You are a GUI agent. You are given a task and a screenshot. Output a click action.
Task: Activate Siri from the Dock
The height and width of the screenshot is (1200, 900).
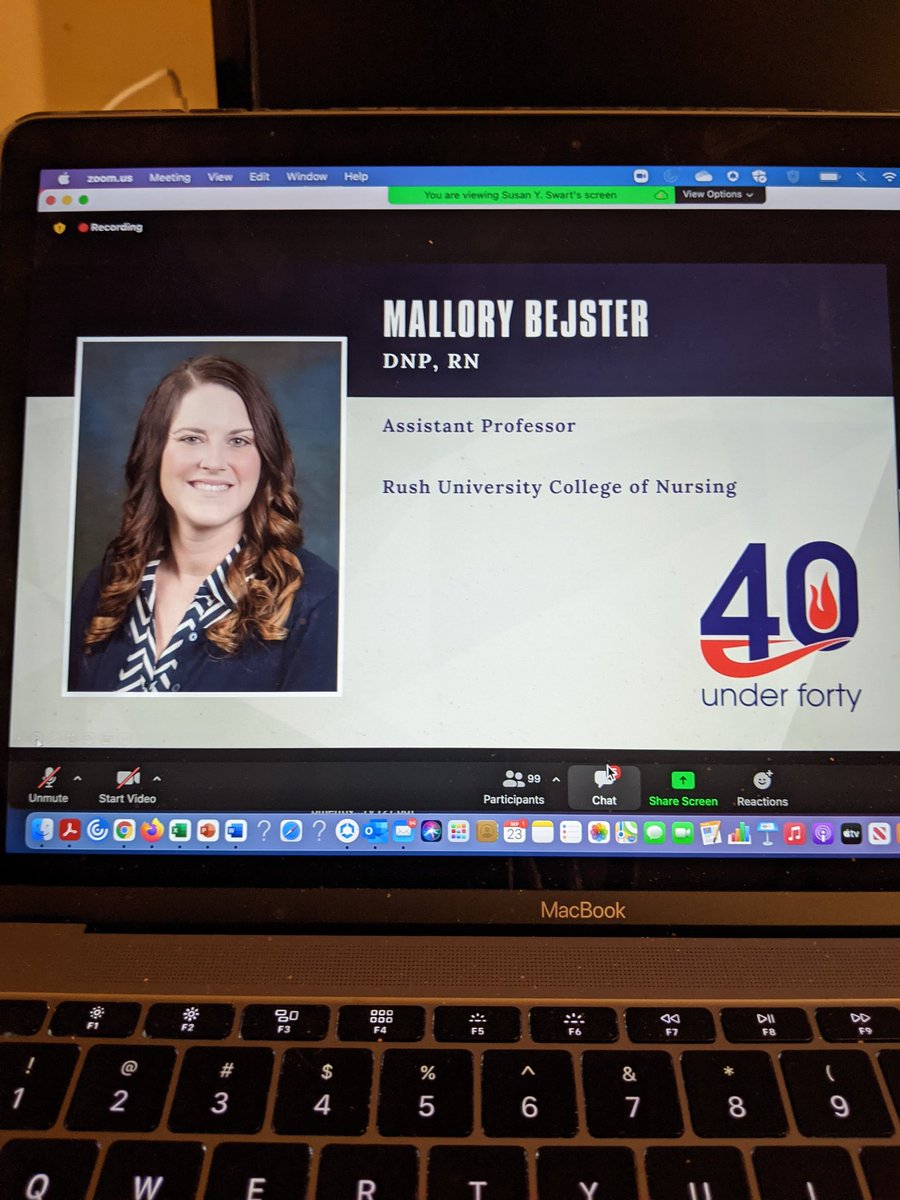click(x=431, y=831)
